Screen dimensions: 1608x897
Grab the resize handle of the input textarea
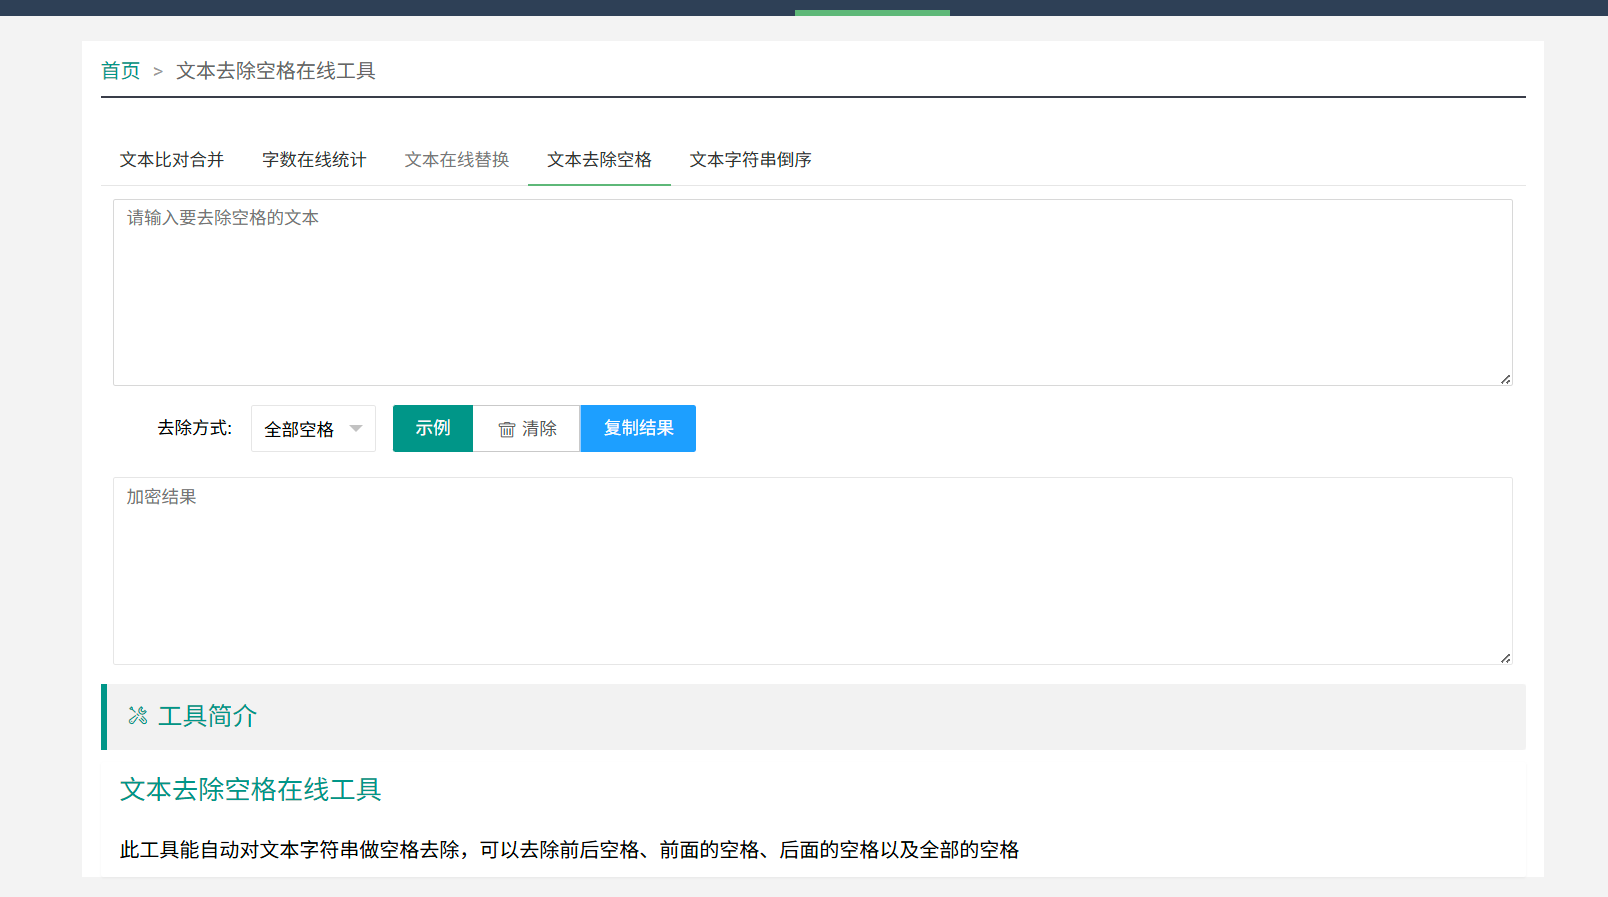click(x=1505, y=379)
